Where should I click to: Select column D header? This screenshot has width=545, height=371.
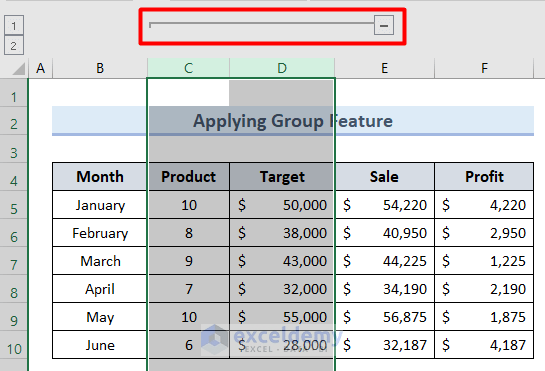click(282, 68)
